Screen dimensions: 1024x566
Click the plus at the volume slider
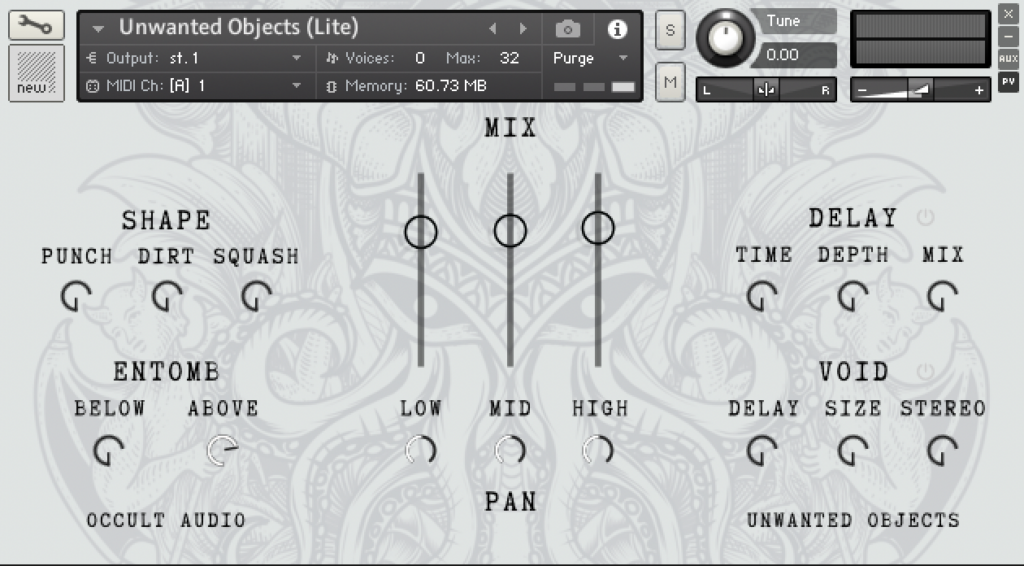coord(978,90)
